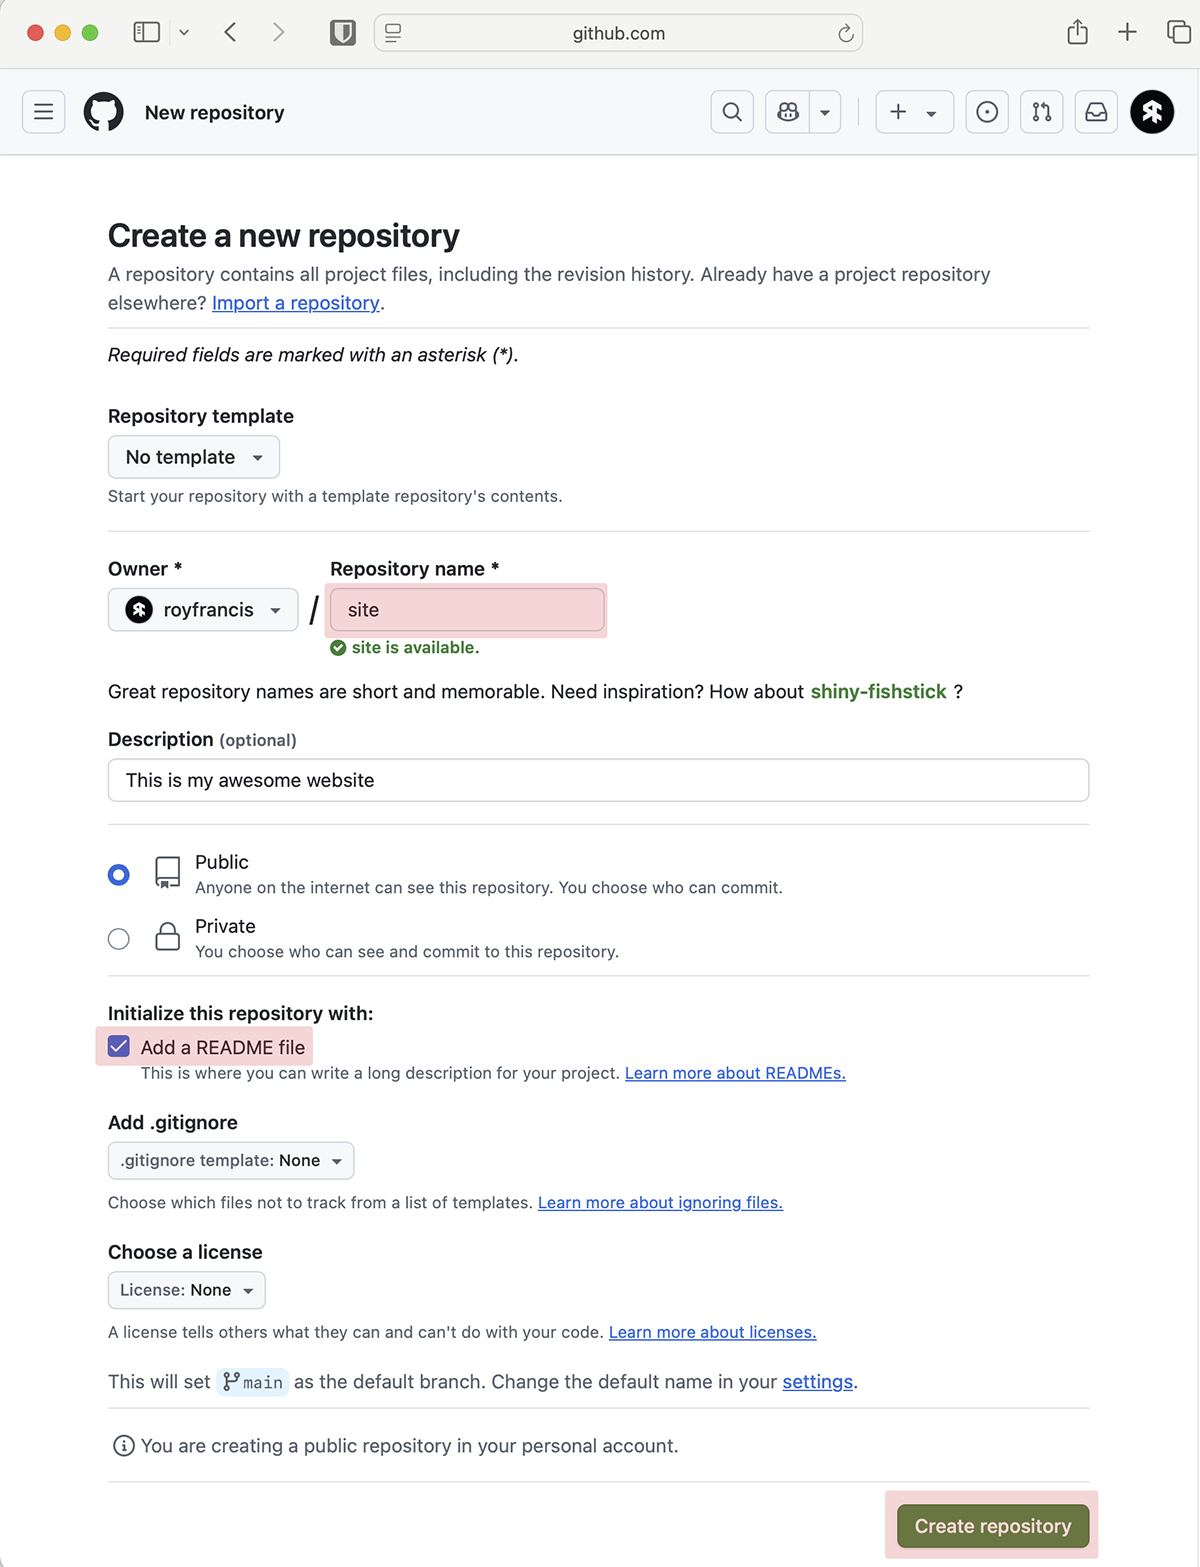Open the License: None dropdown
Image resolution: width=1200 pixels, height=1567 pixels.
point(187,1290)
